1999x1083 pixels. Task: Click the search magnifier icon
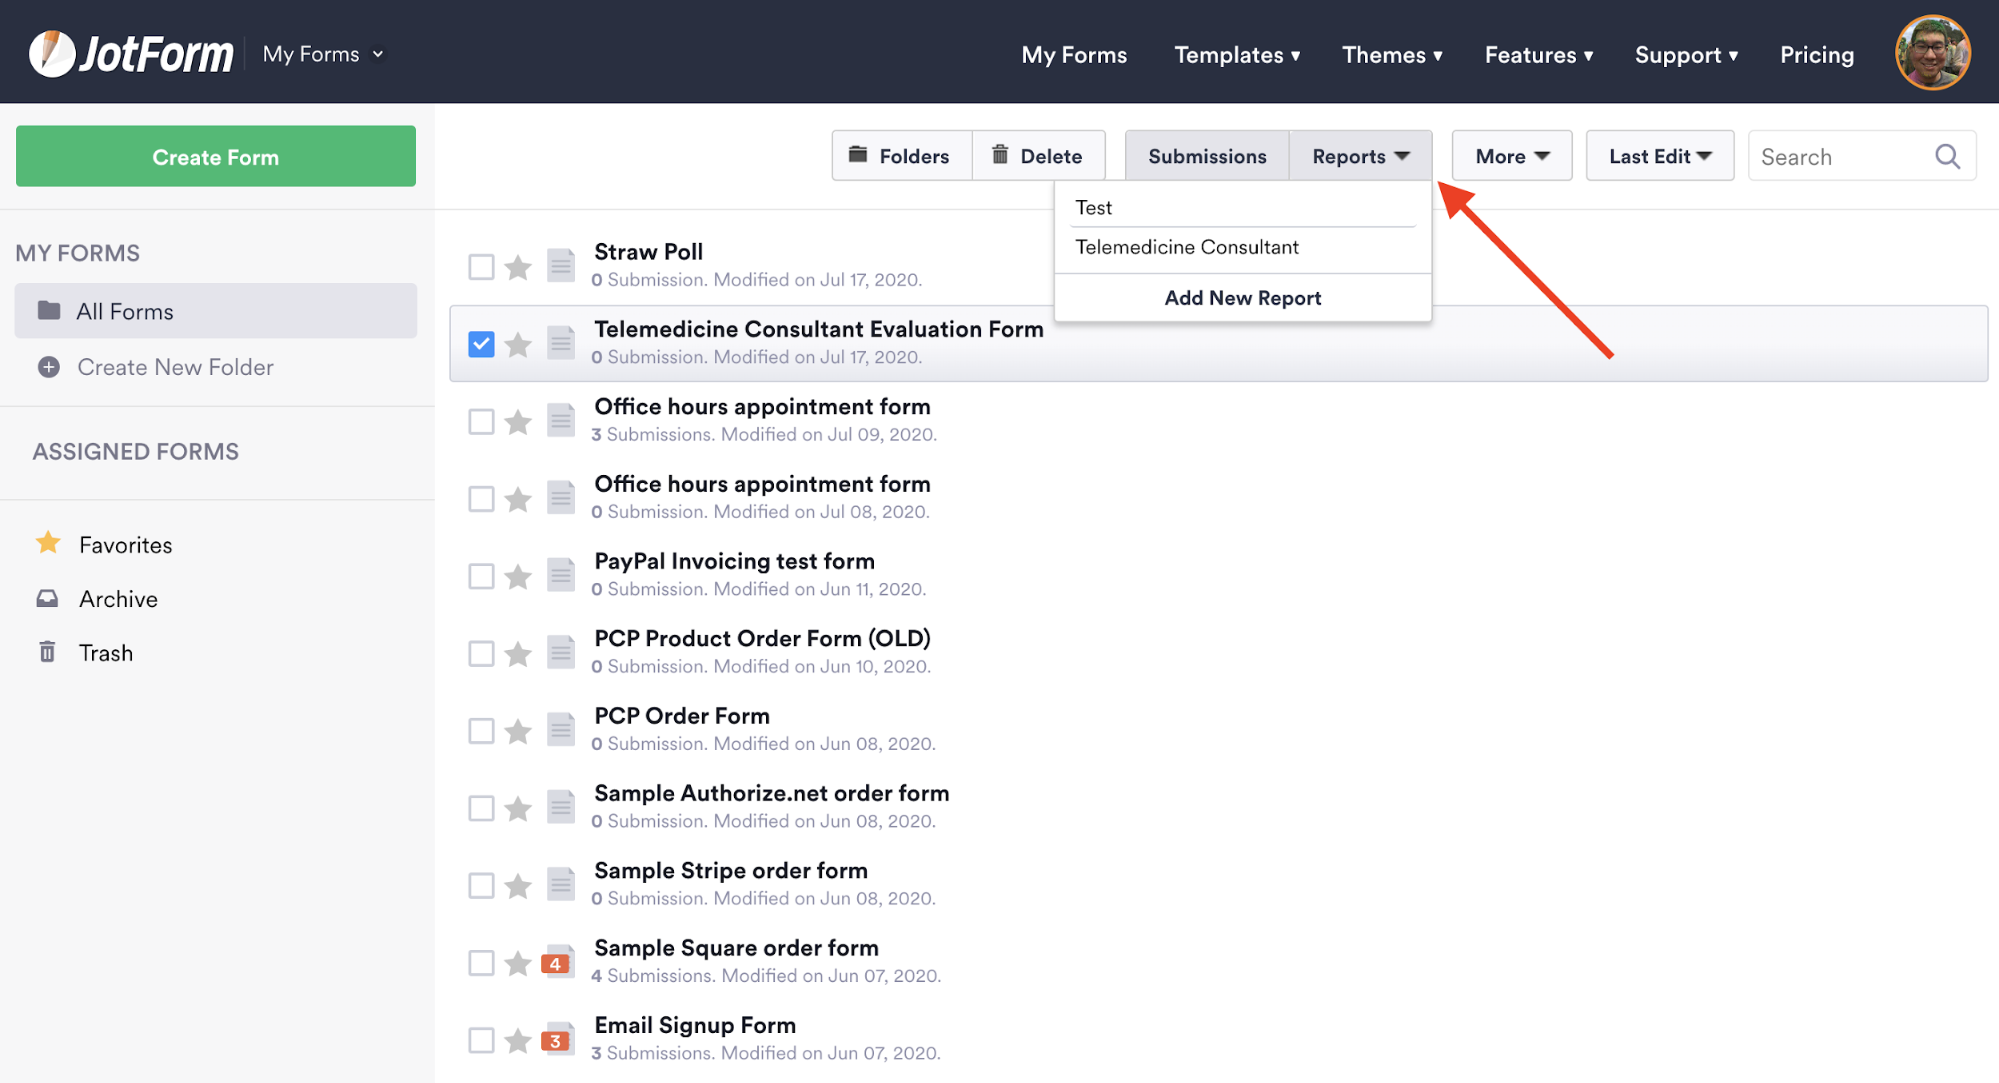(x=1947, y=156)
